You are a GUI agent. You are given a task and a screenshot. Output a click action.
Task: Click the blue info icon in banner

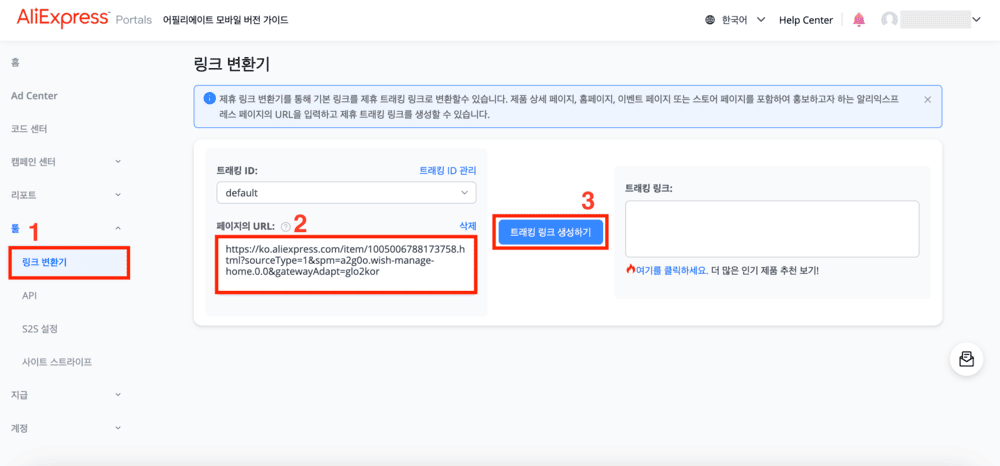(x=209, y=99)
